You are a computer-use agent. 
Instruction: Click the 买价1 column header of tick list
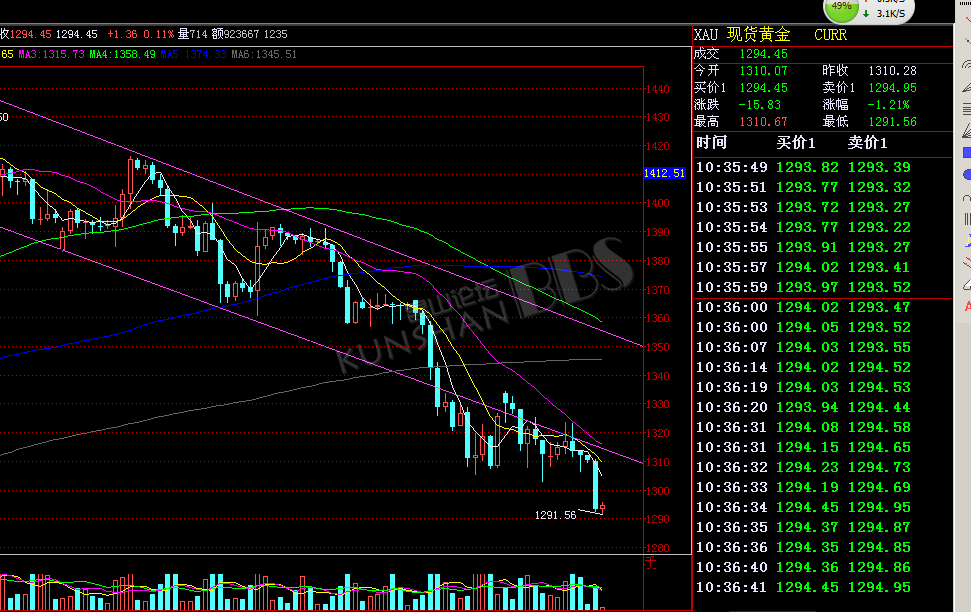796,143
